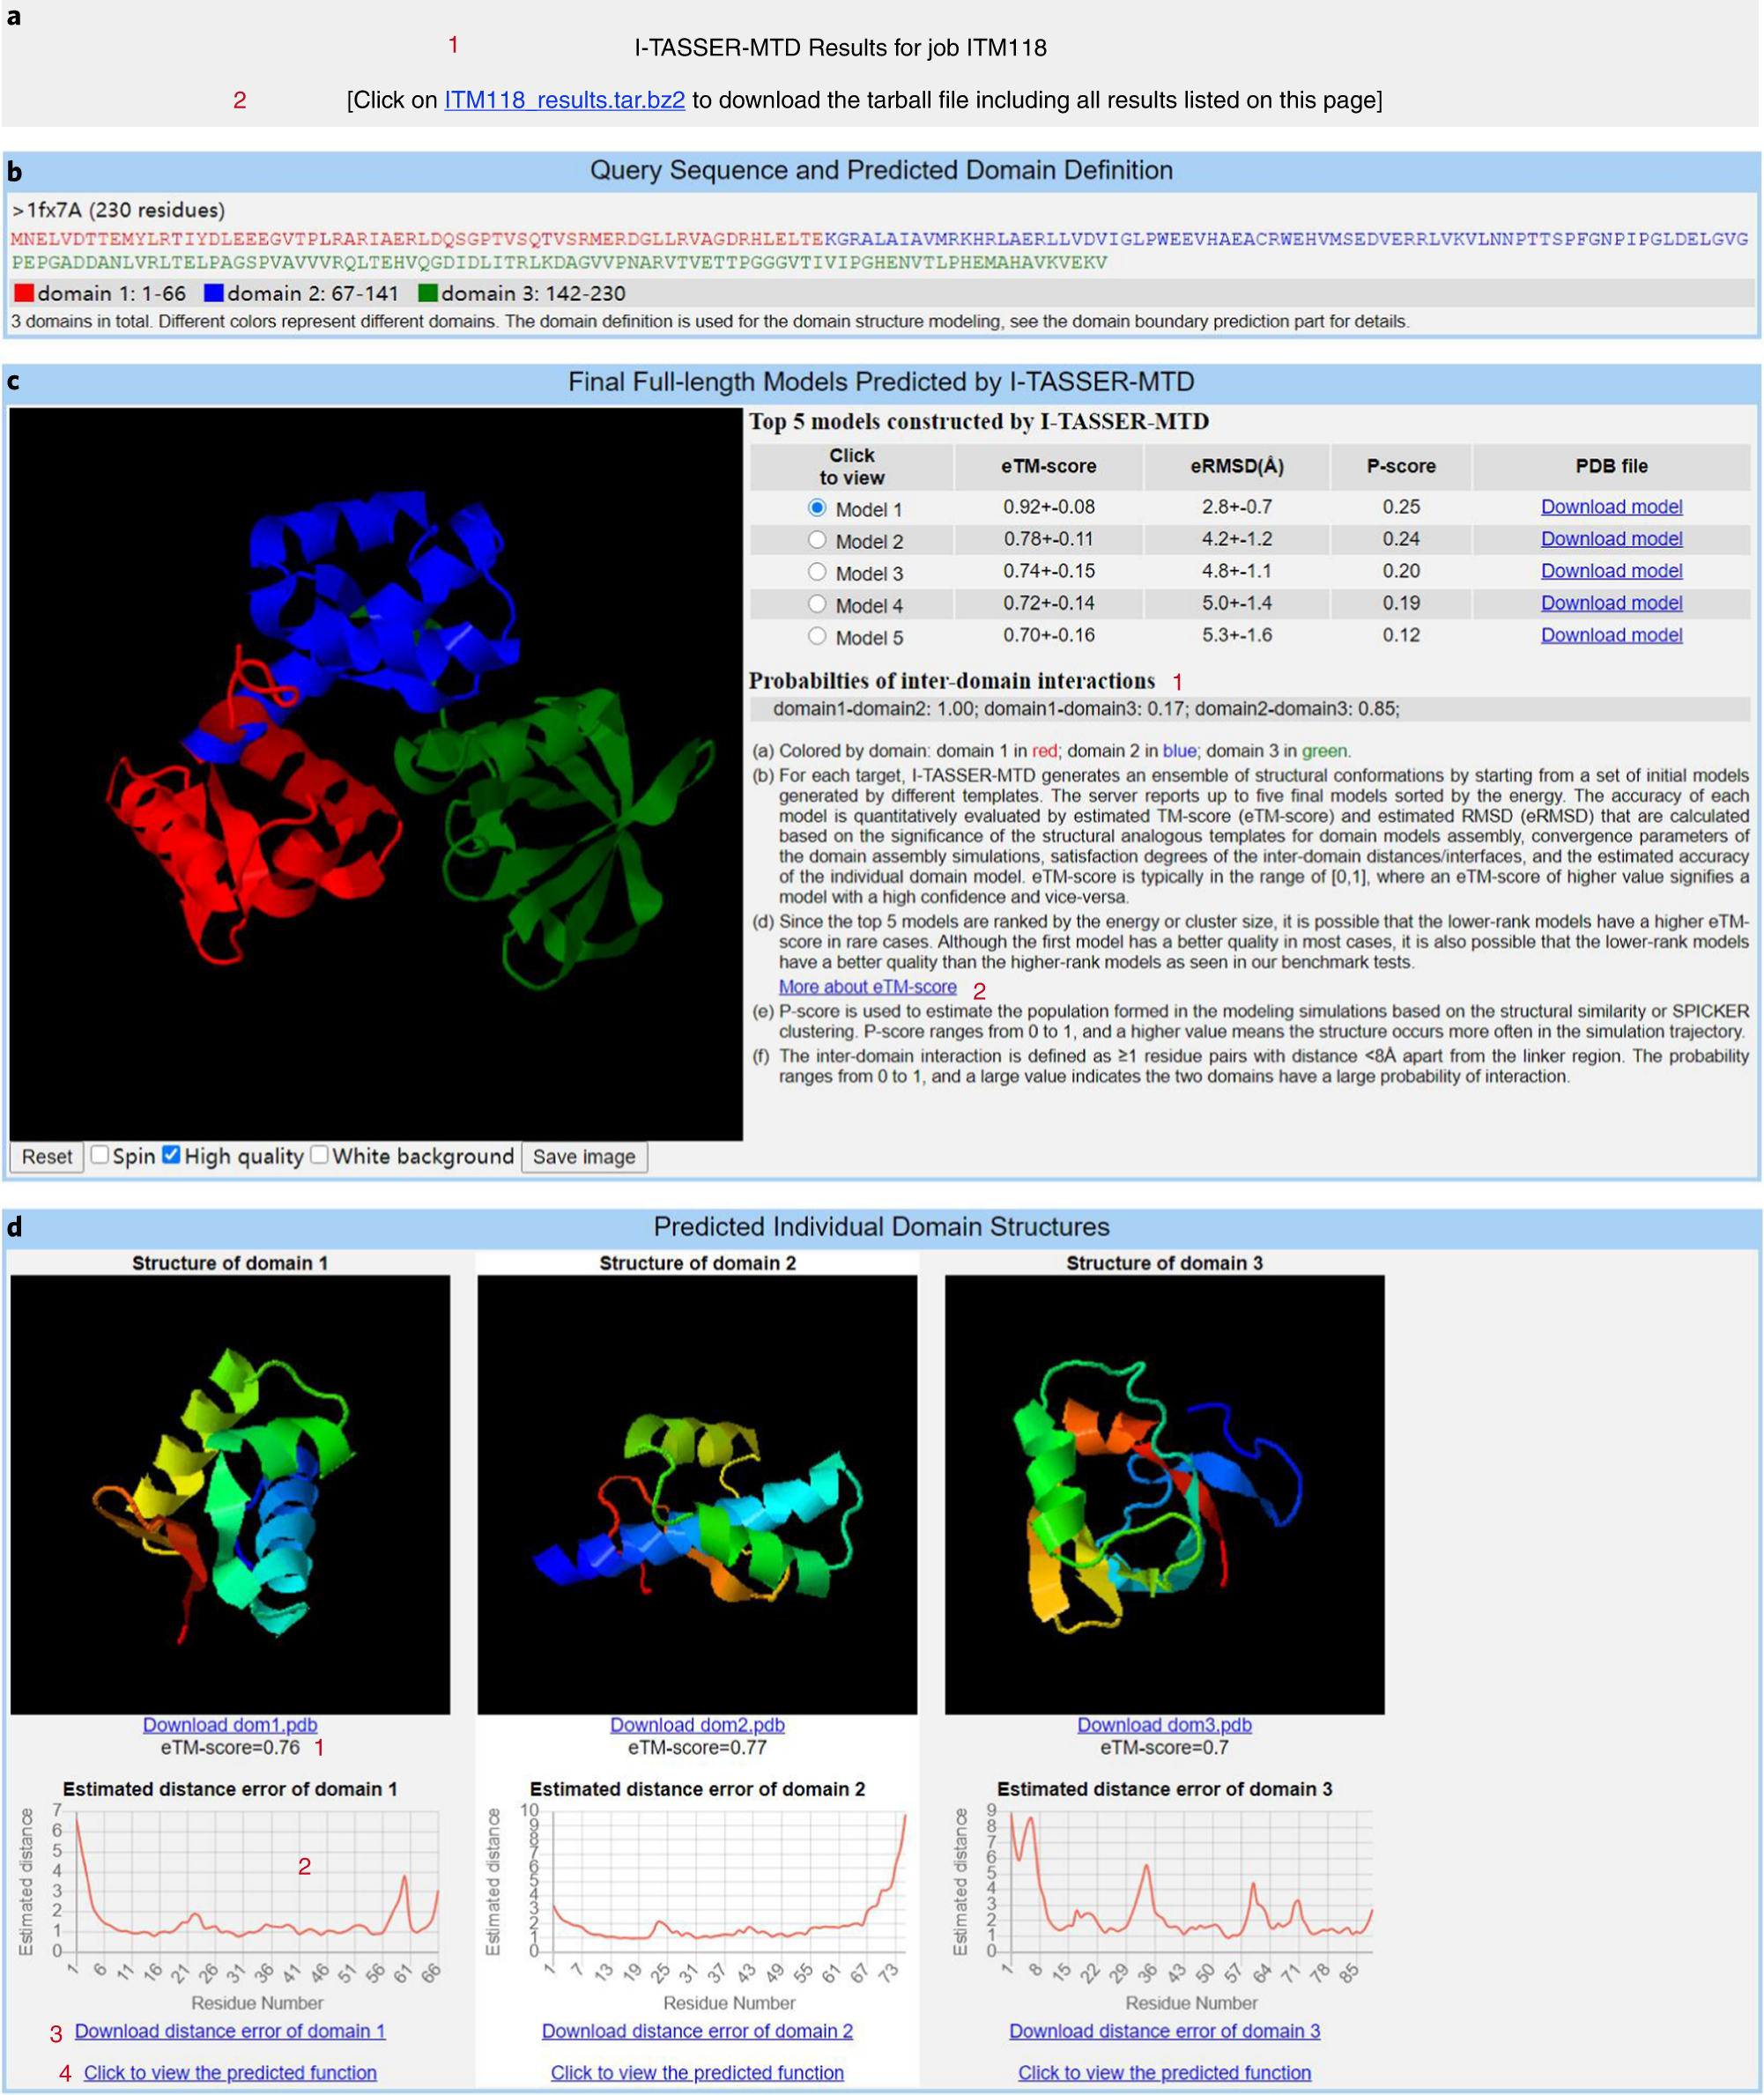
Task: Enable the Spin checkbox
Action: tap(100, 1155)
